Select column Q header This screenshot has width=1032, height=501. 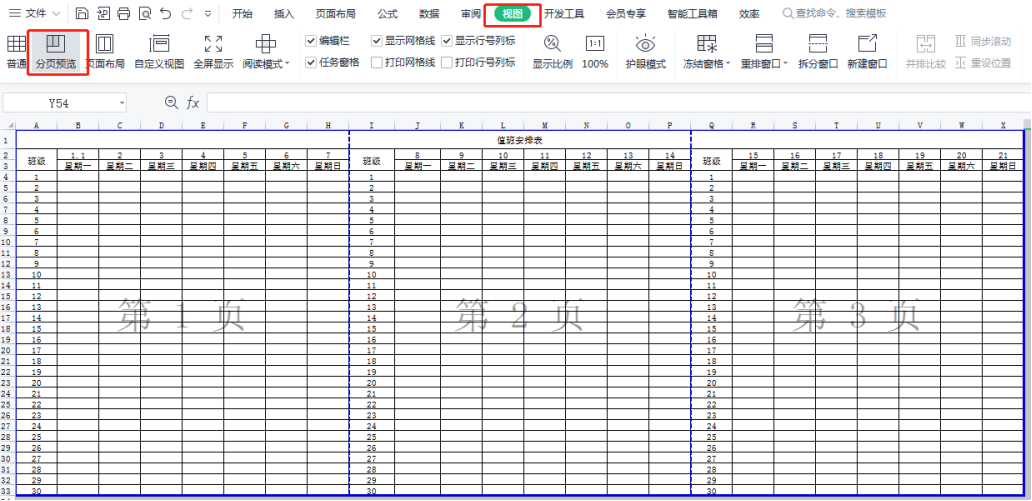click(711, 125)
